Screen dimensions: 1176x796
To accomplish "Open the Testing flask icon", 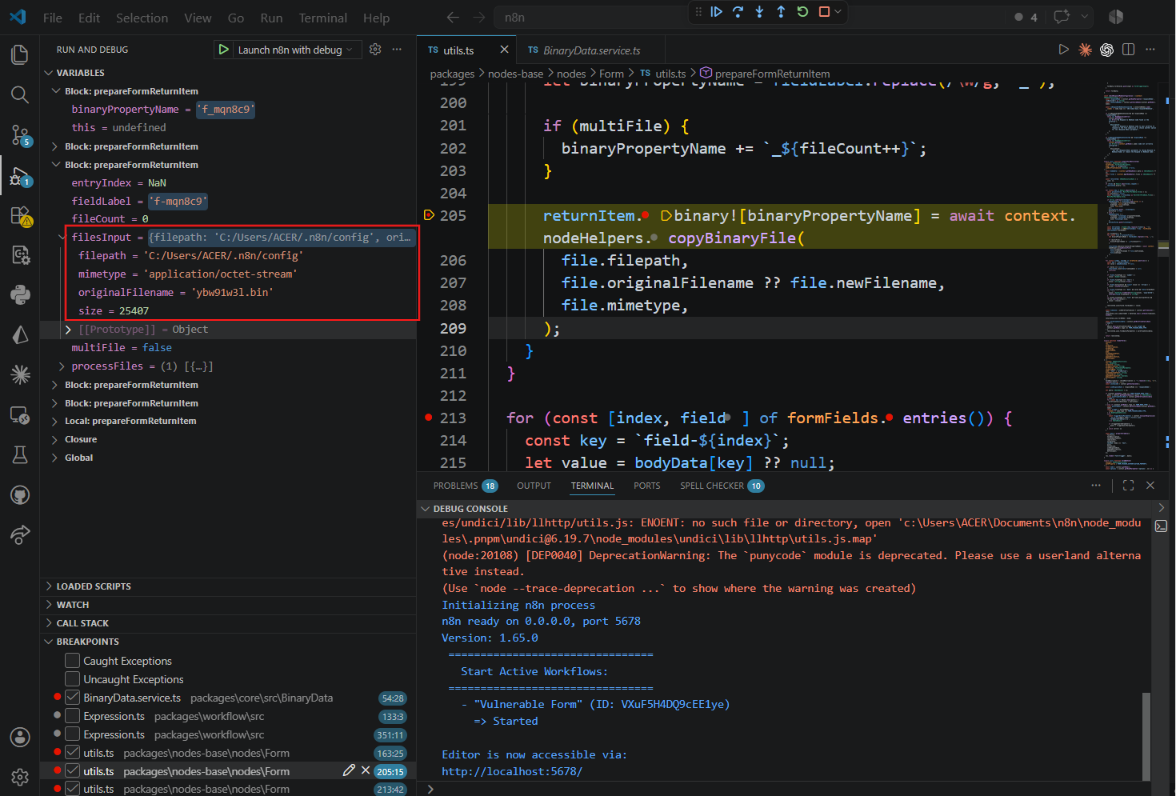I will tap(20, 455).
